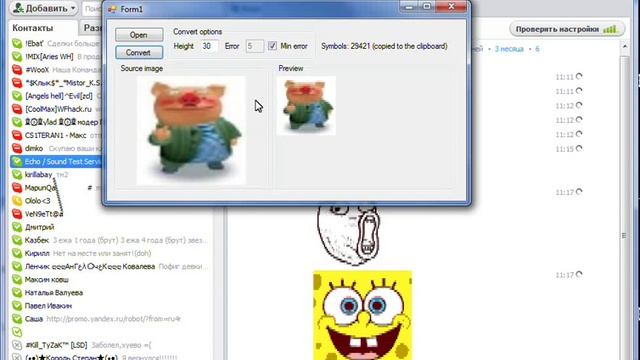Edit the Height value field

[209, 46]
